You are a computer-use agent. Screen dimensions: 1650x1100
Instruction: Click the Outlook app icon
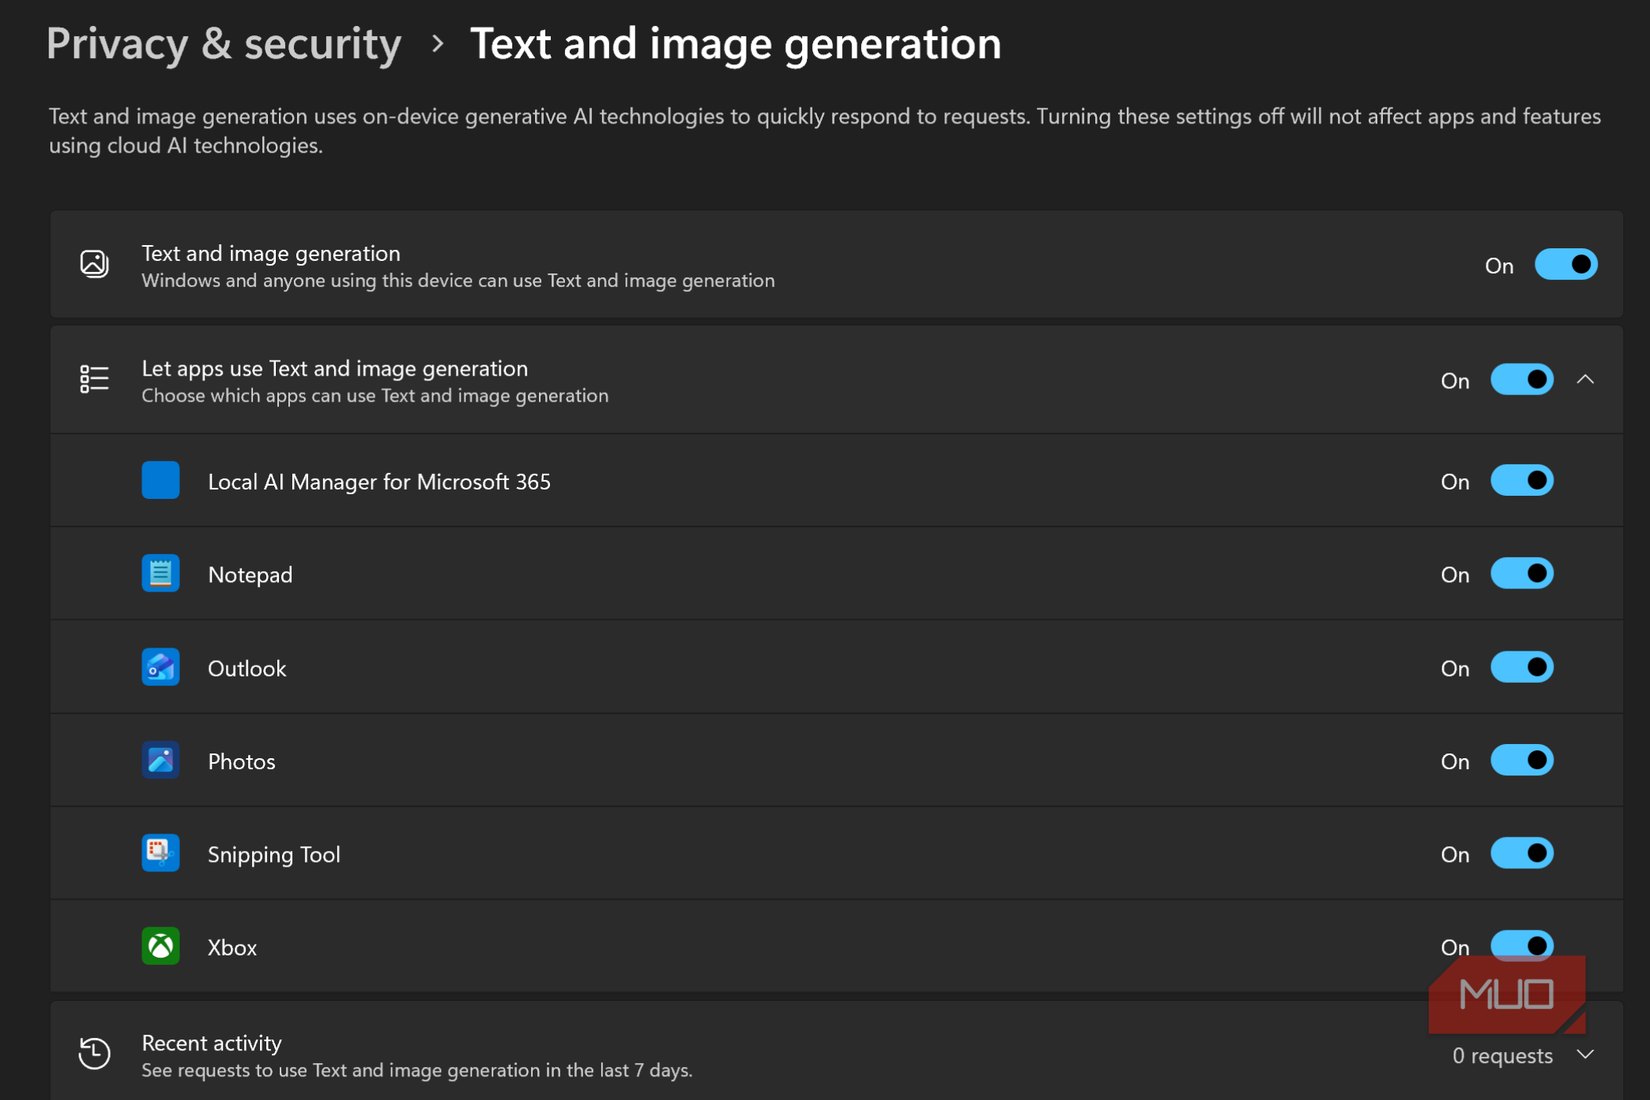[160, 667]
